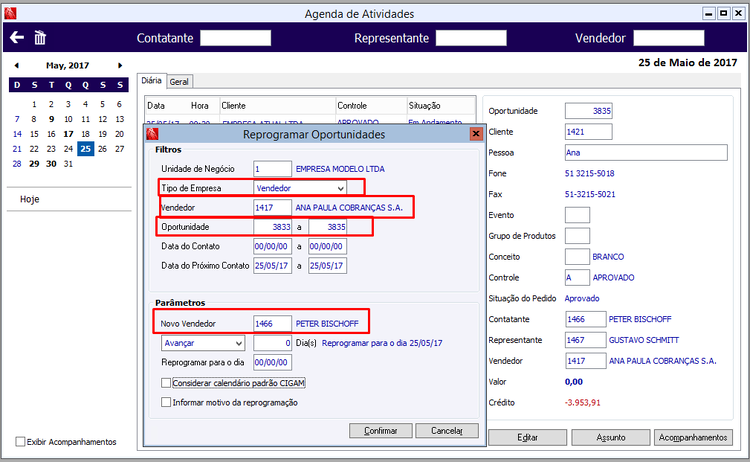Click the Data column header
This screenshot has width=750, height=462.
(x=156, y=106)
